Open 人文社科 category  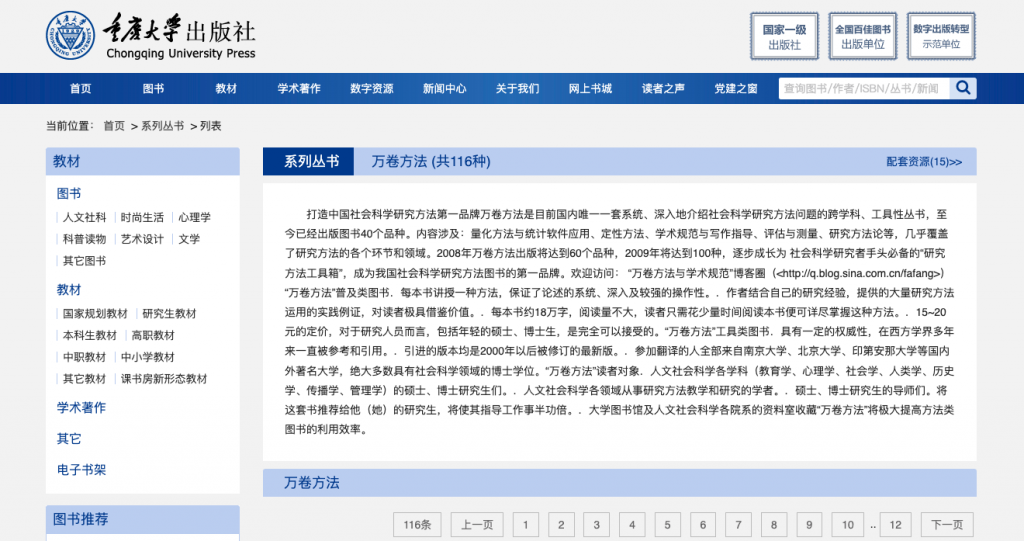point(84,217)
